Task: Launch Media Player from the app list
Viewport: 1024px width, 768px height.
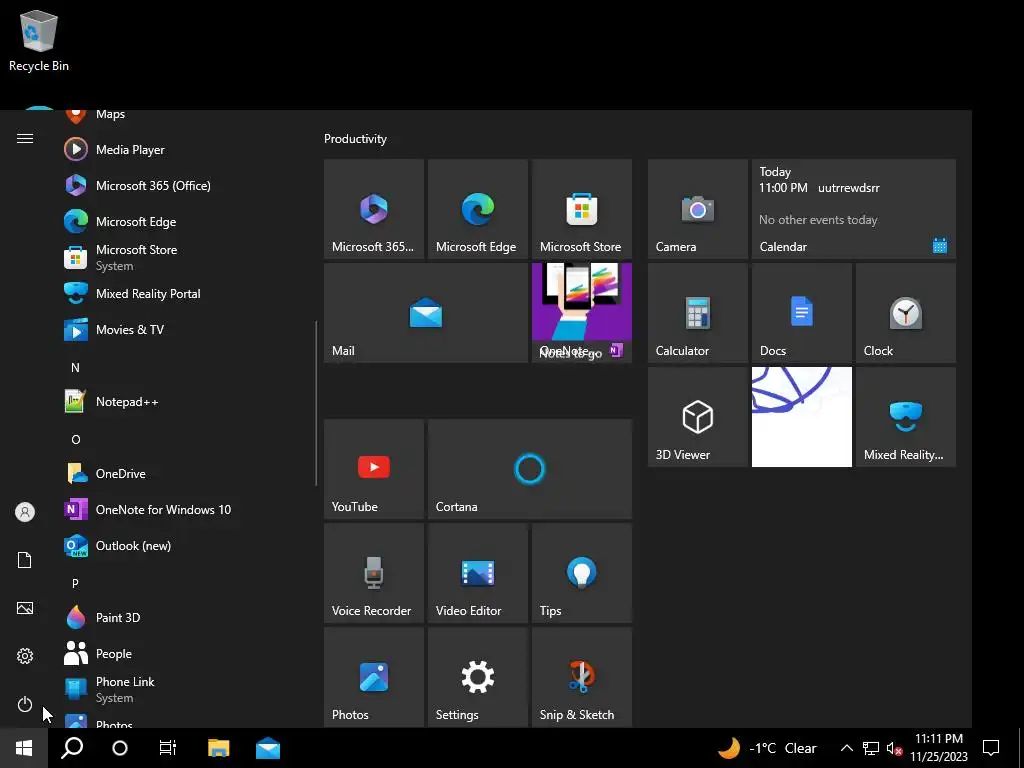Action: [183, 150]
